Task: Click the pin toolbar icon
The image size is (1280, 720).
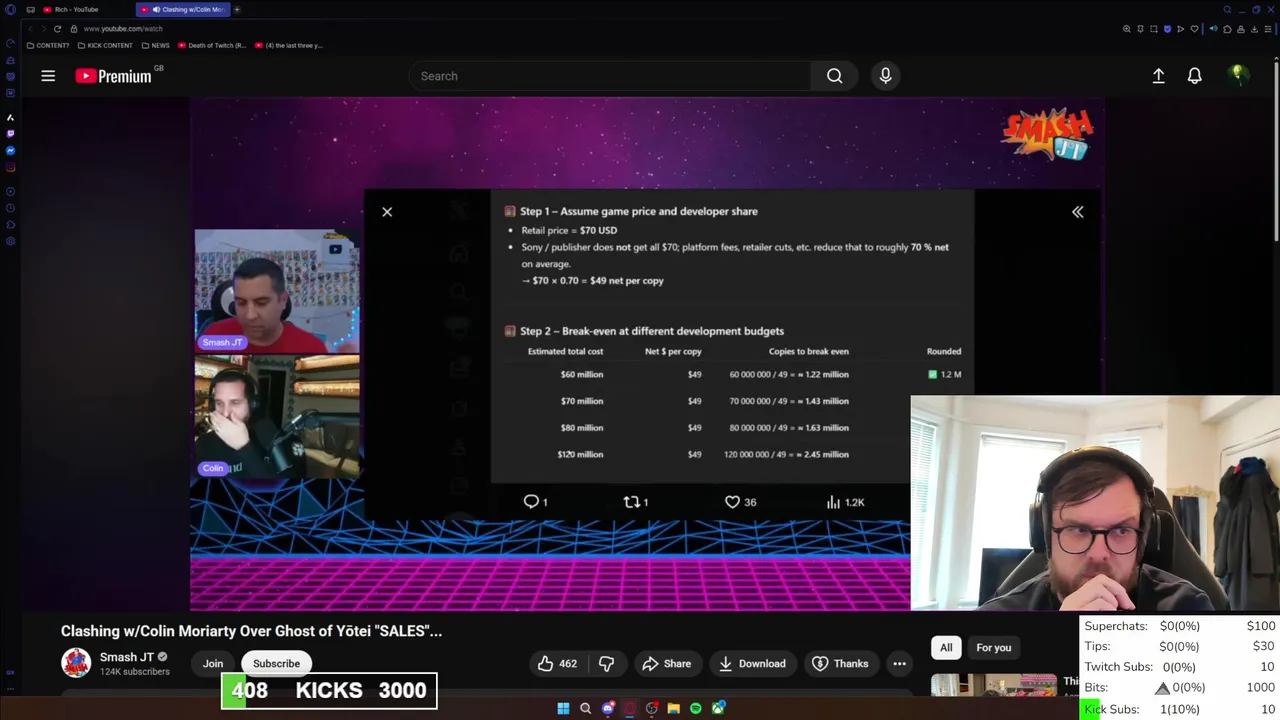Action: click(x=1140, y=29)
